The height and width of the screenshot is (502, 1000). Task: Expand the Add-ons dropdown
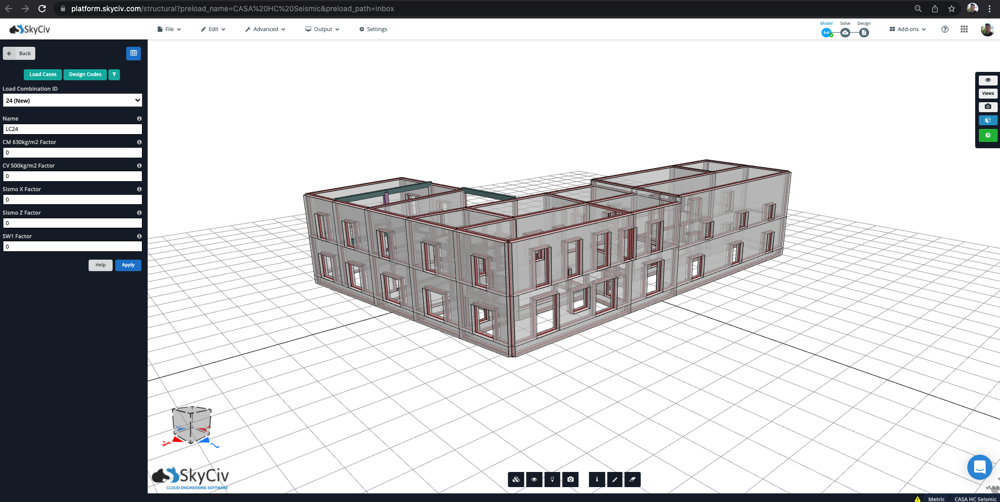point(908,29)
